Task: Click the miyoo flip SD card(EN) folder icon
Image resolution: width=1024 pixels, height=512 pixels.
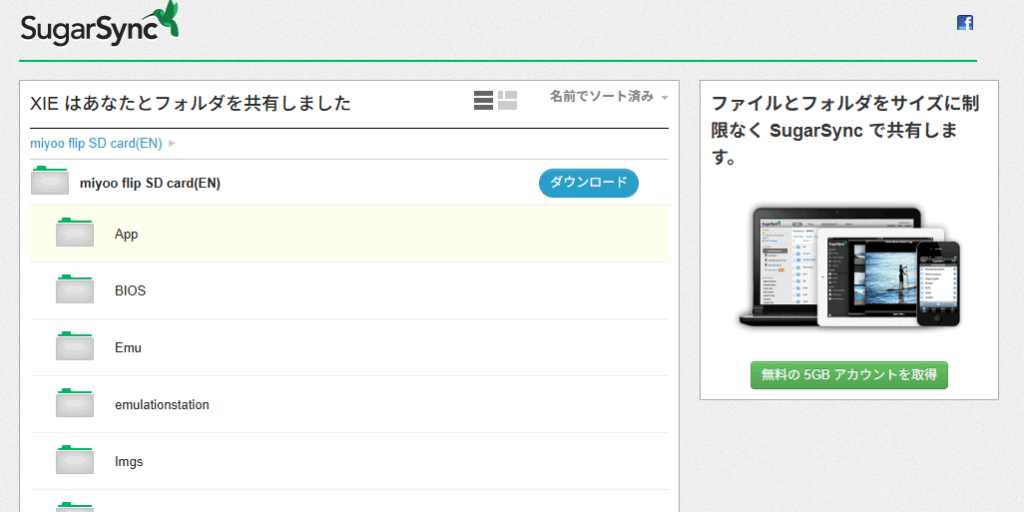Action: pos(50,180)
